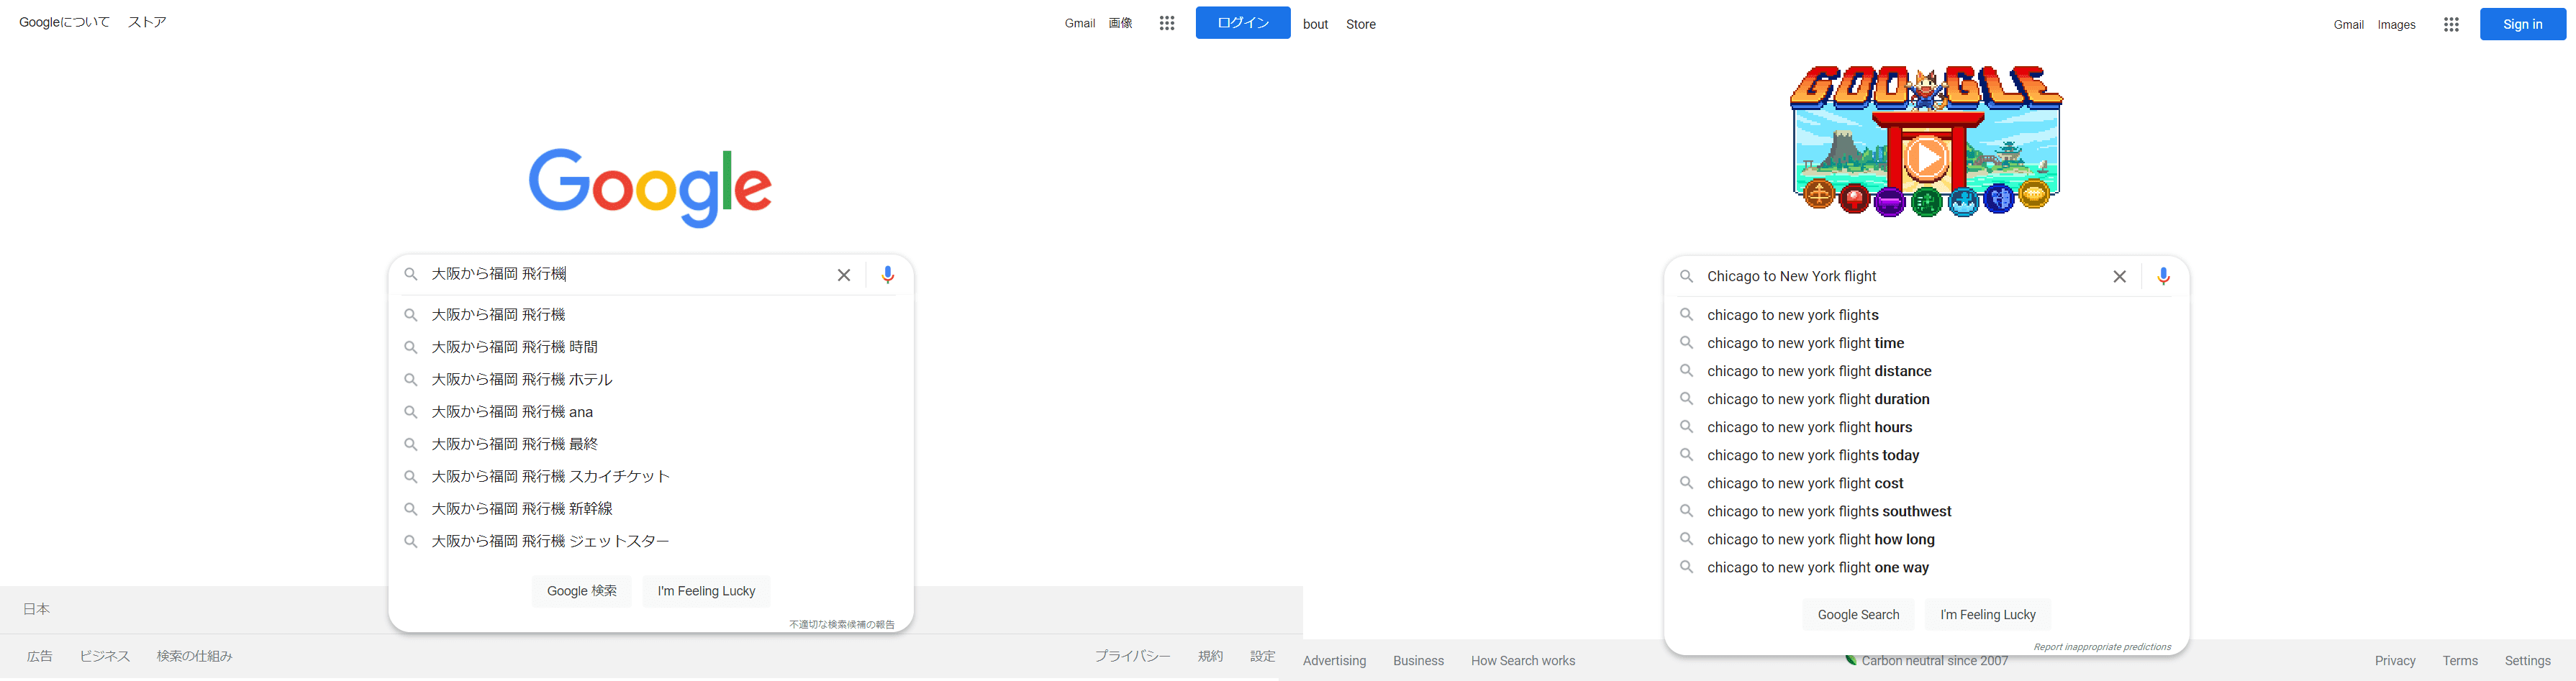This screenshot has width=2576, height=681.
Task: Click search icon beside 大阪から福岡 飛行機 ana
Action: pos(410,412)
